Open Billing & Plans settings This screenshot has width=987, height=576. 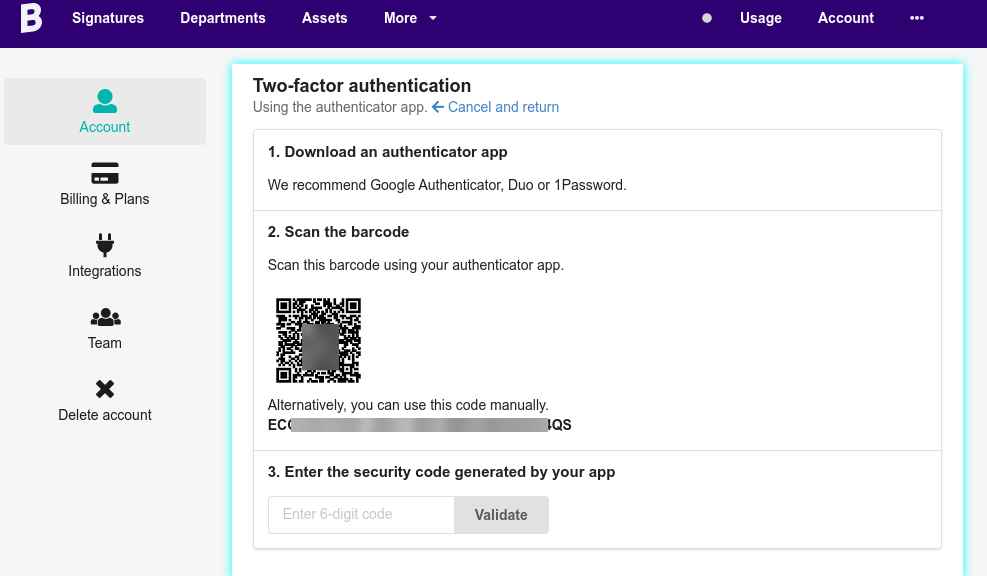point(104,199)
